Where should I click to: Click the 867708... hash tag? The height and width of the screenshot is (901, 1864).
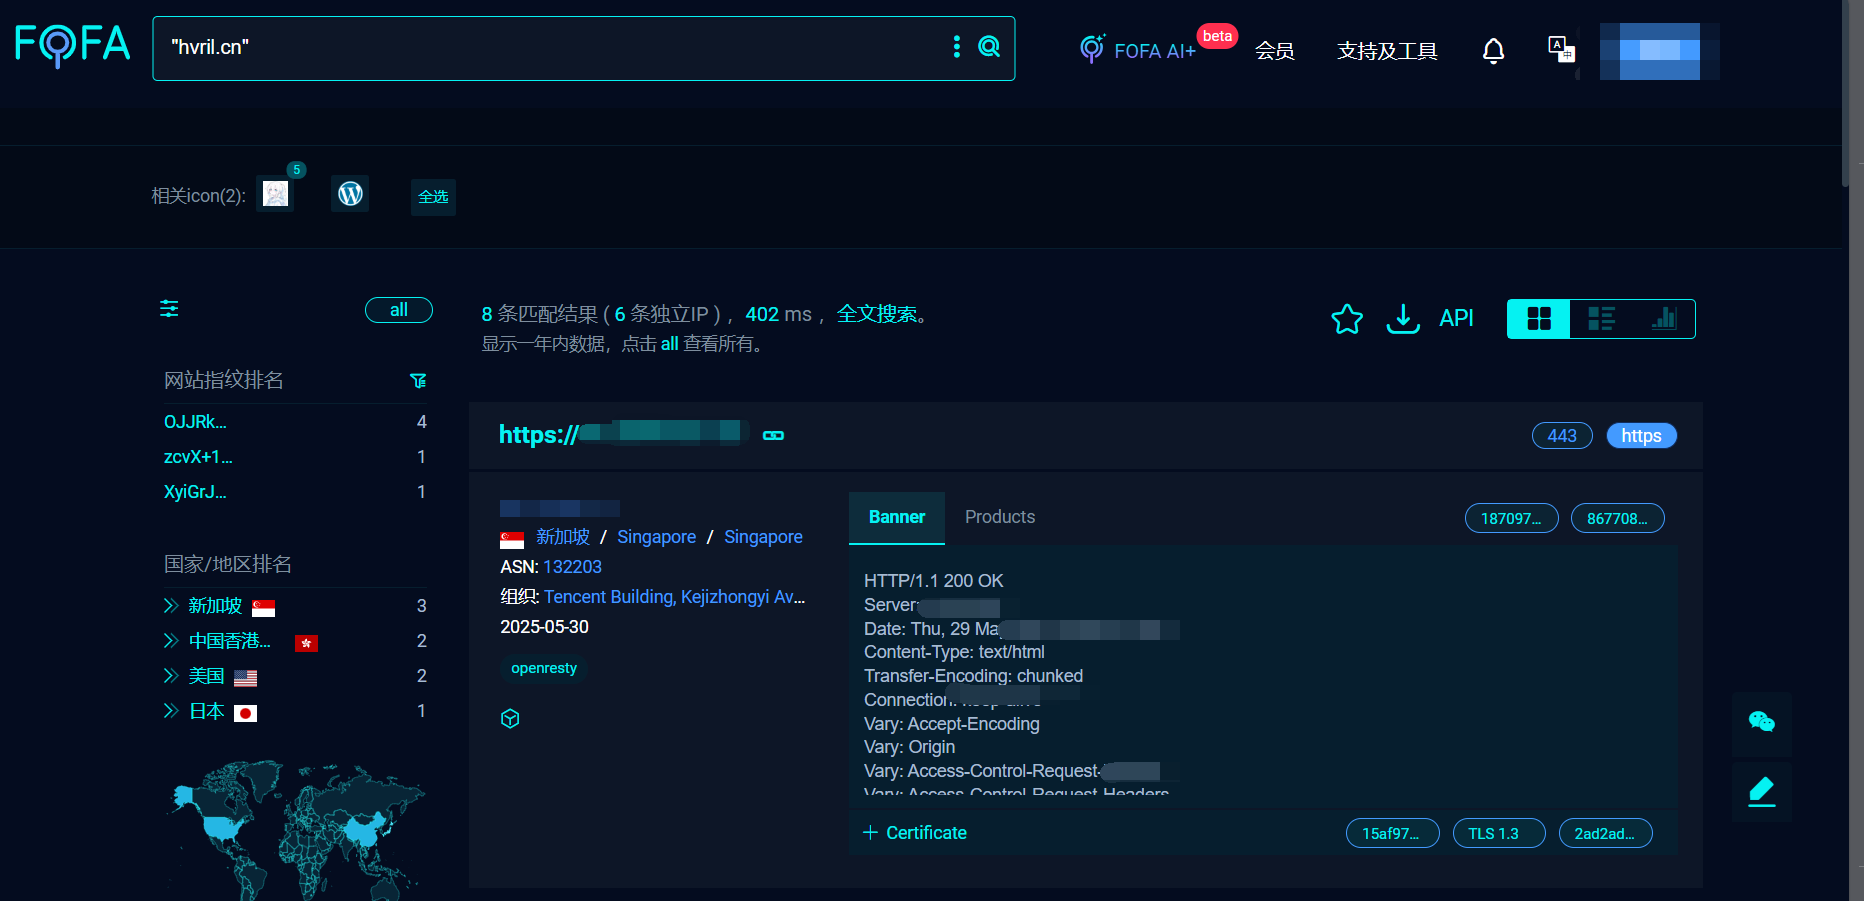[1617, 518]
